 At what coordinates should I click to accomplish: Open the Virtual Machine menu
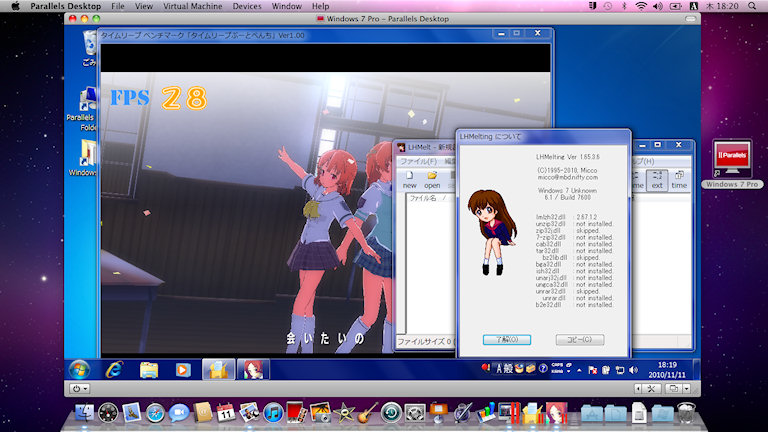[x=192, y=6]
